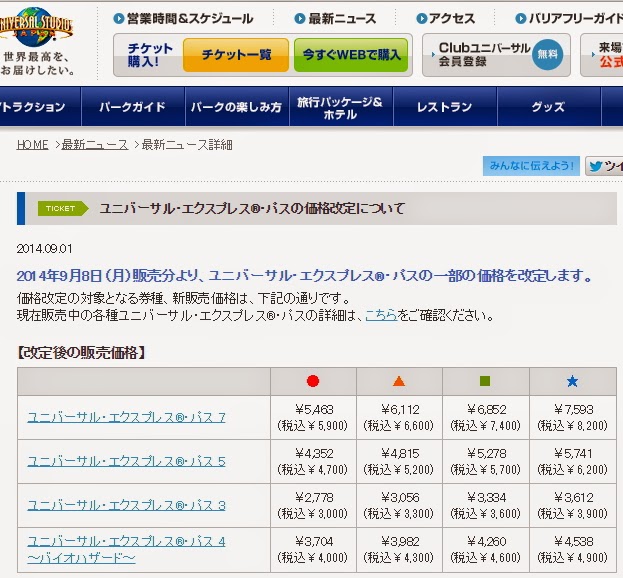This screenshot has width=623, height=578.
Task: Open 旅行パッケージ&ホテル navigation tab
Action: [x=341, y=106]
